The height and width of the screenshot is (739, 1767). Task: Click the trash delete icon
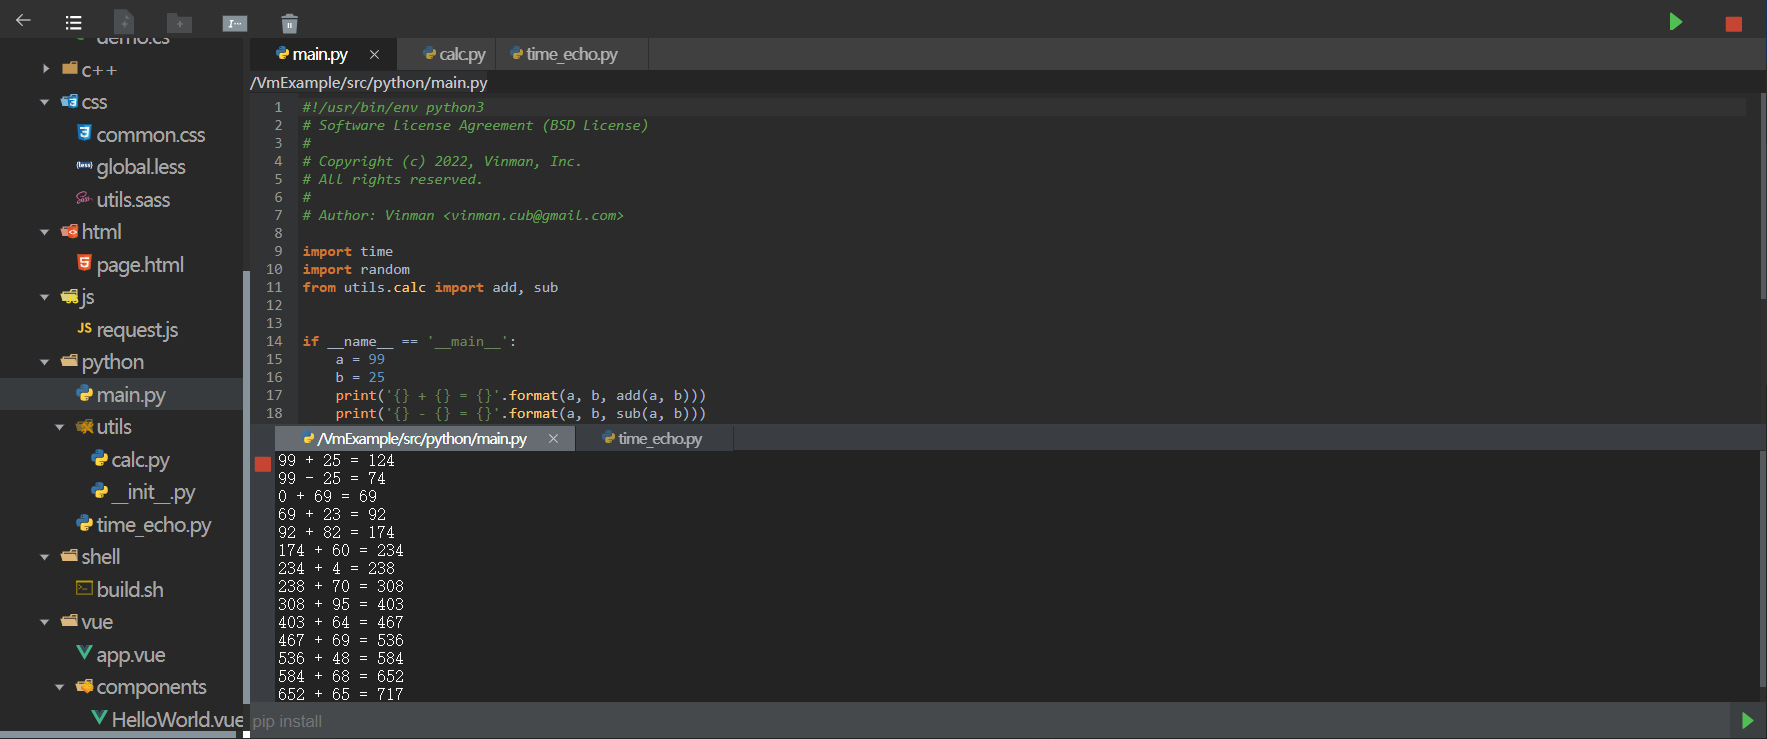pyautogui.click(x=289, y=23)
